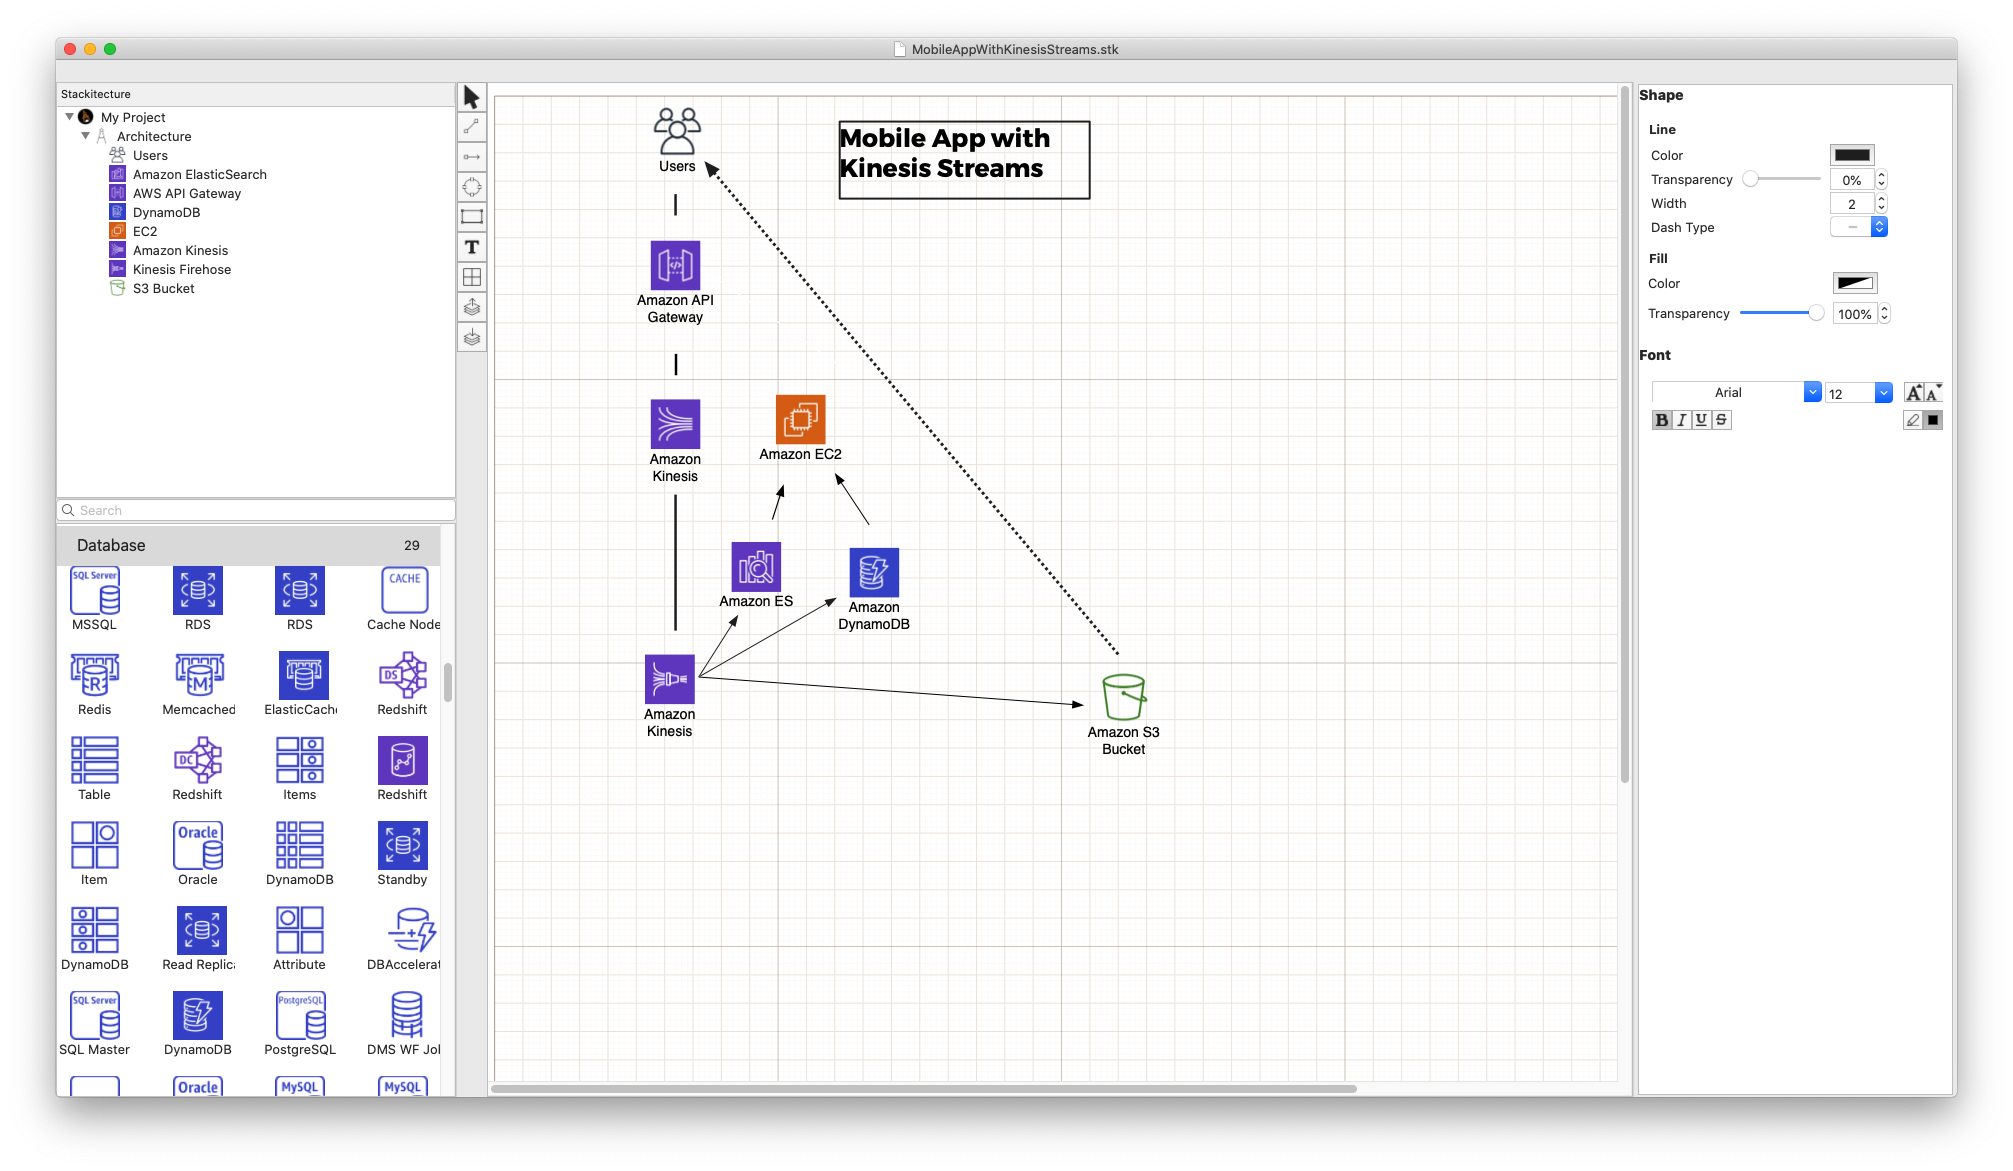Toggle underline text formatting

(x=1700, y=420)
